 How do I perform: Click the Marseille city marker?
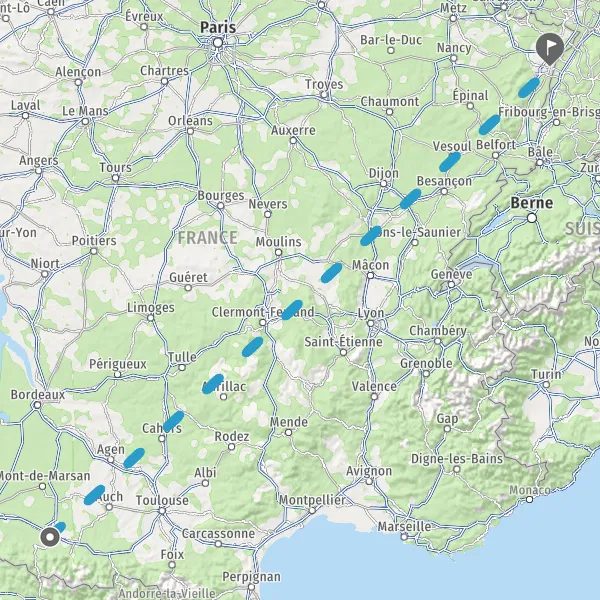coord(404,536)
